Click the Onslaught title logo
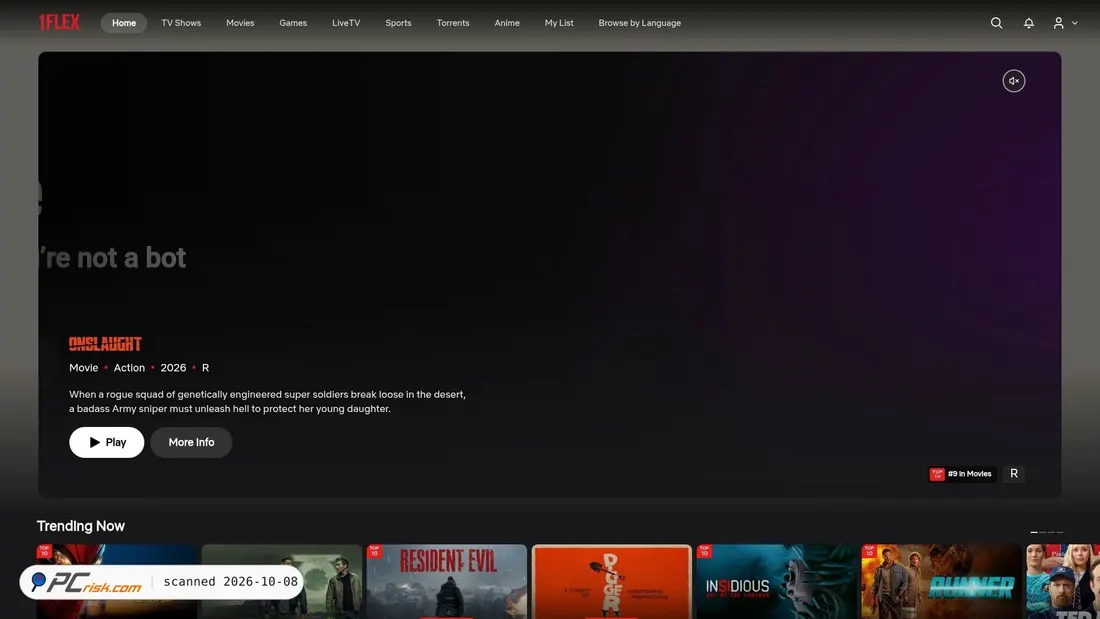The image size is (1100, 619). coord(105,344)
